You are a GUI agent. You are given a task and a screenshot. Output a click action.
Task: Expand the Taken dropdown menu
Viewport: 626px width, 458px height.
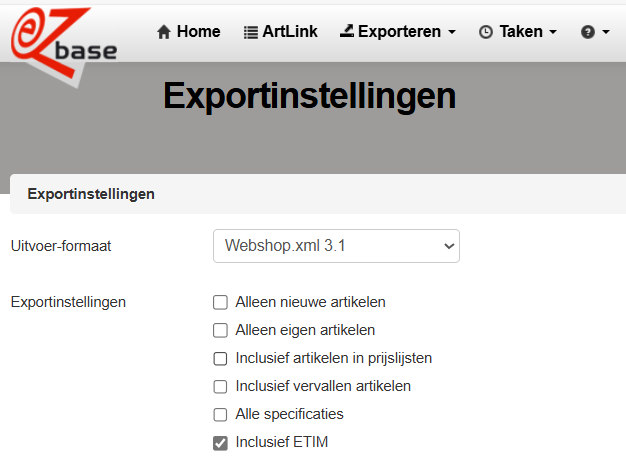coord(518,32)
